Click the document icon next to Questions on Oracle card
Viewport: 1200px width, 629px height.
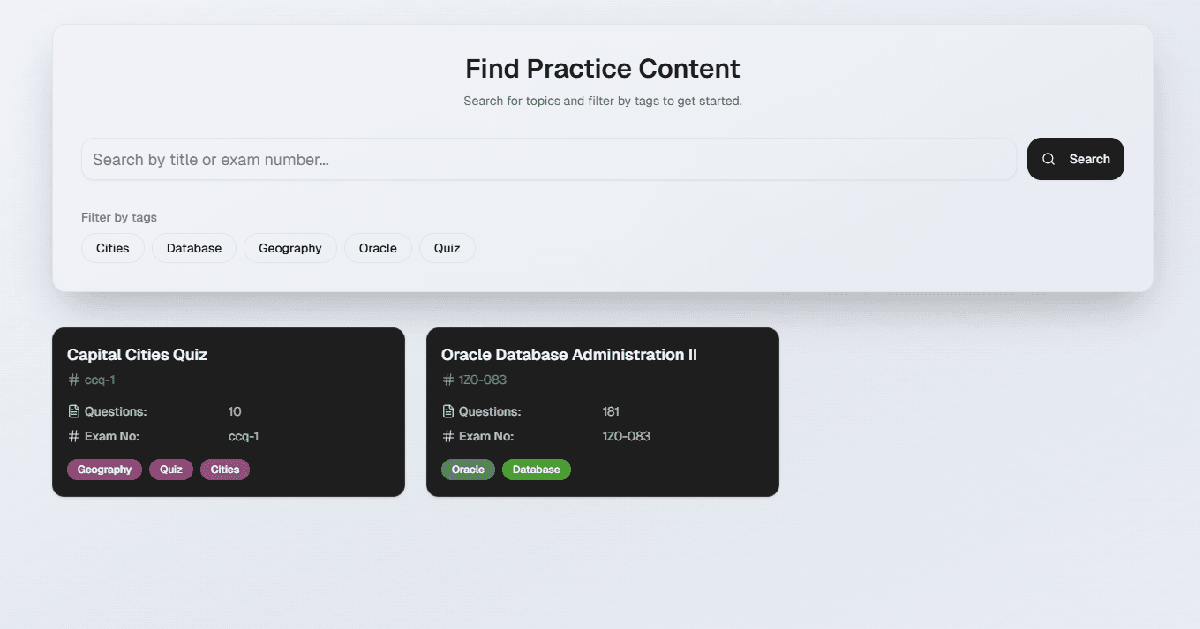(x=448, y=410)
